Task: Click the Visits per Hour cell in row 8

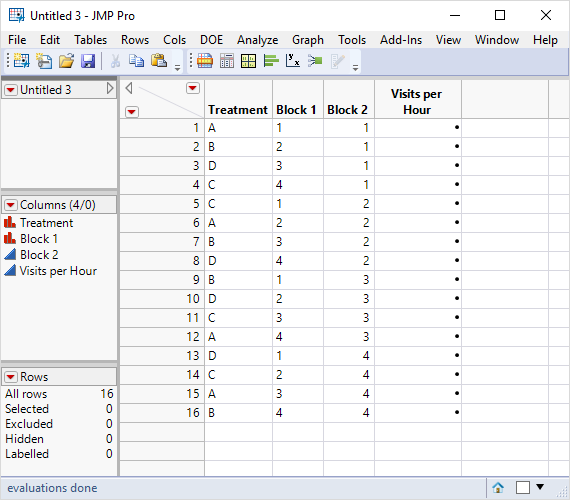Action: (x=418, y=260)
